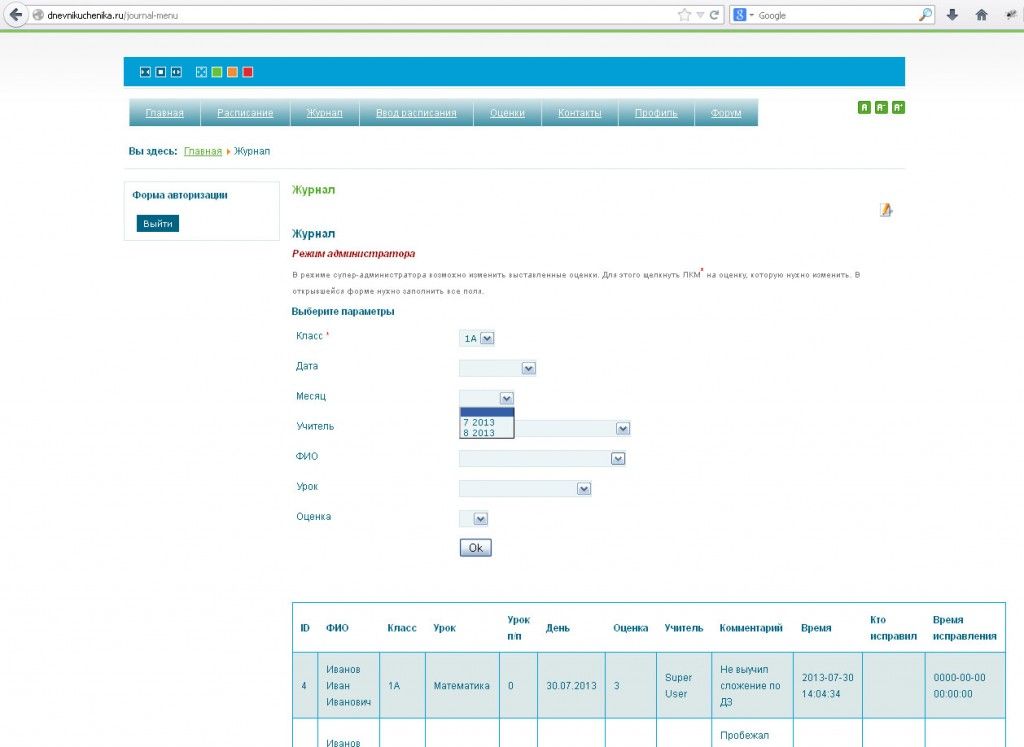This screenshot has height=747, width=1024.
Task: Open the Дата dropdown
Action: [498, 368]
